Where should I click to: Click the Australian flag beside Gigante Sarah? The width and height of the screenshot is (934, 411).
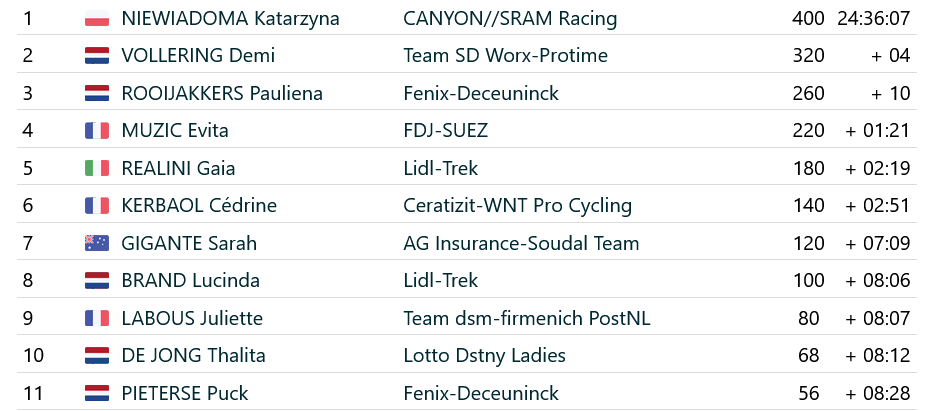pyautogui.click(x=97, y=243)
